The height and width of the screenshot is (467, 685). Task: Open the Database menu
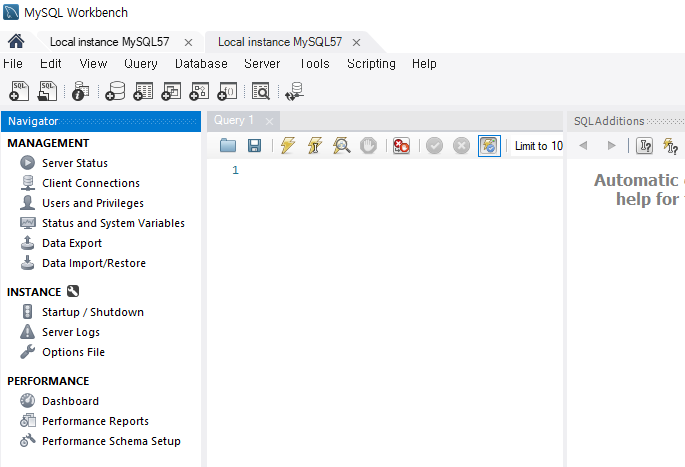pyautogui.click(x=201, y=64)
